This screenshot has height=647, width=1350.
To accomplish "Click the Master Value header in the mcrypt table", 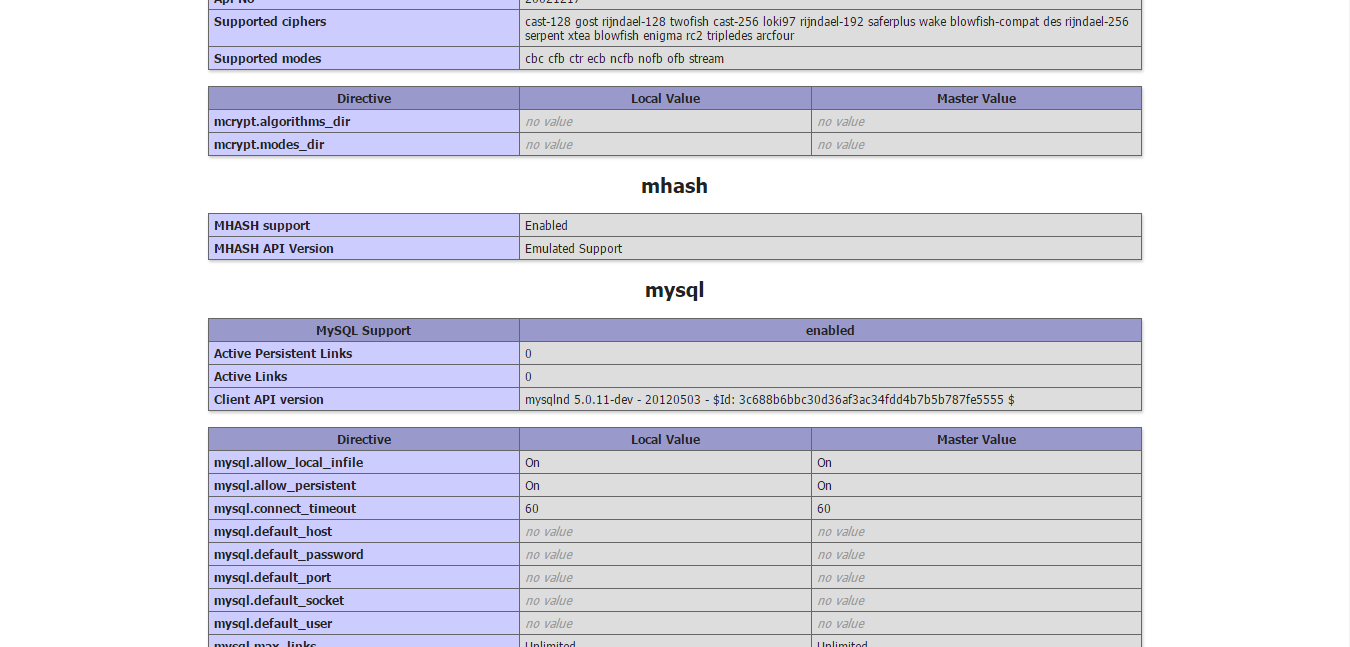I will (x=976, y=98).
